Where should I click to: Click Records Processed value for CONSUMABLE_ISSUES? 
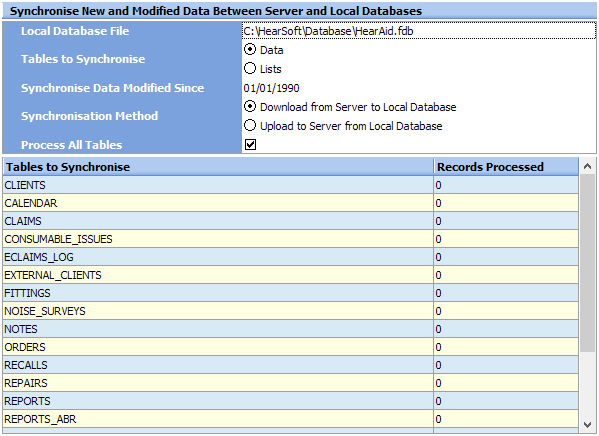click(506, 239)
